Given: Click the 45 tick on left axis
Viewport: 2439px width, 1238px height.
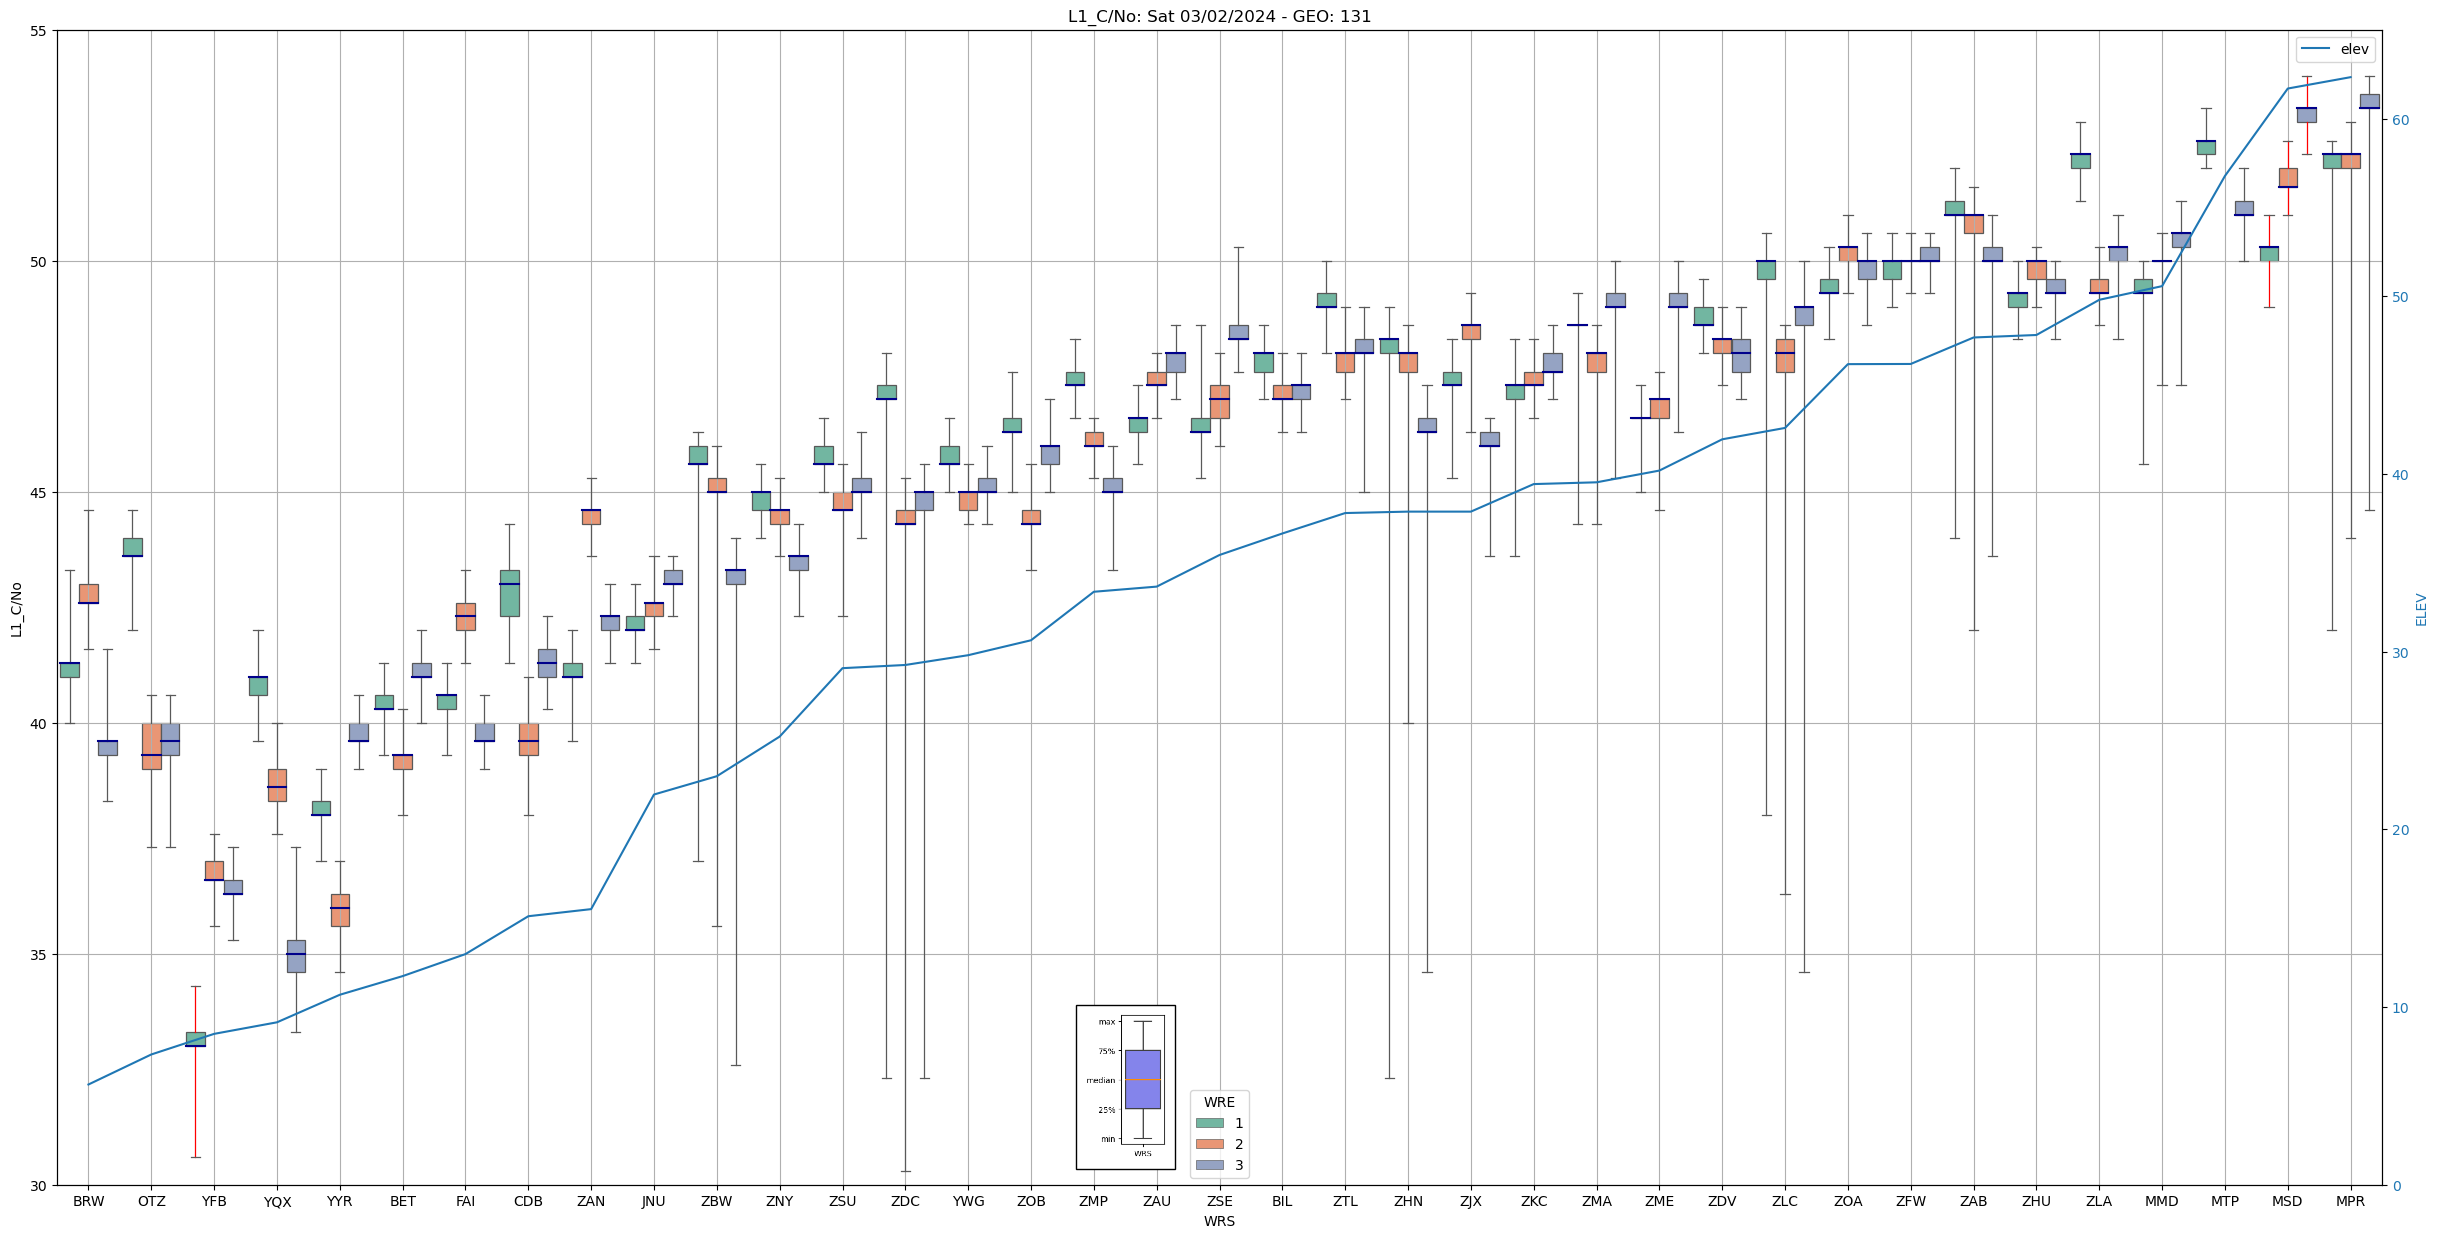Looking at the screenshot, I should pyautogui.click(x=40, y=493).
